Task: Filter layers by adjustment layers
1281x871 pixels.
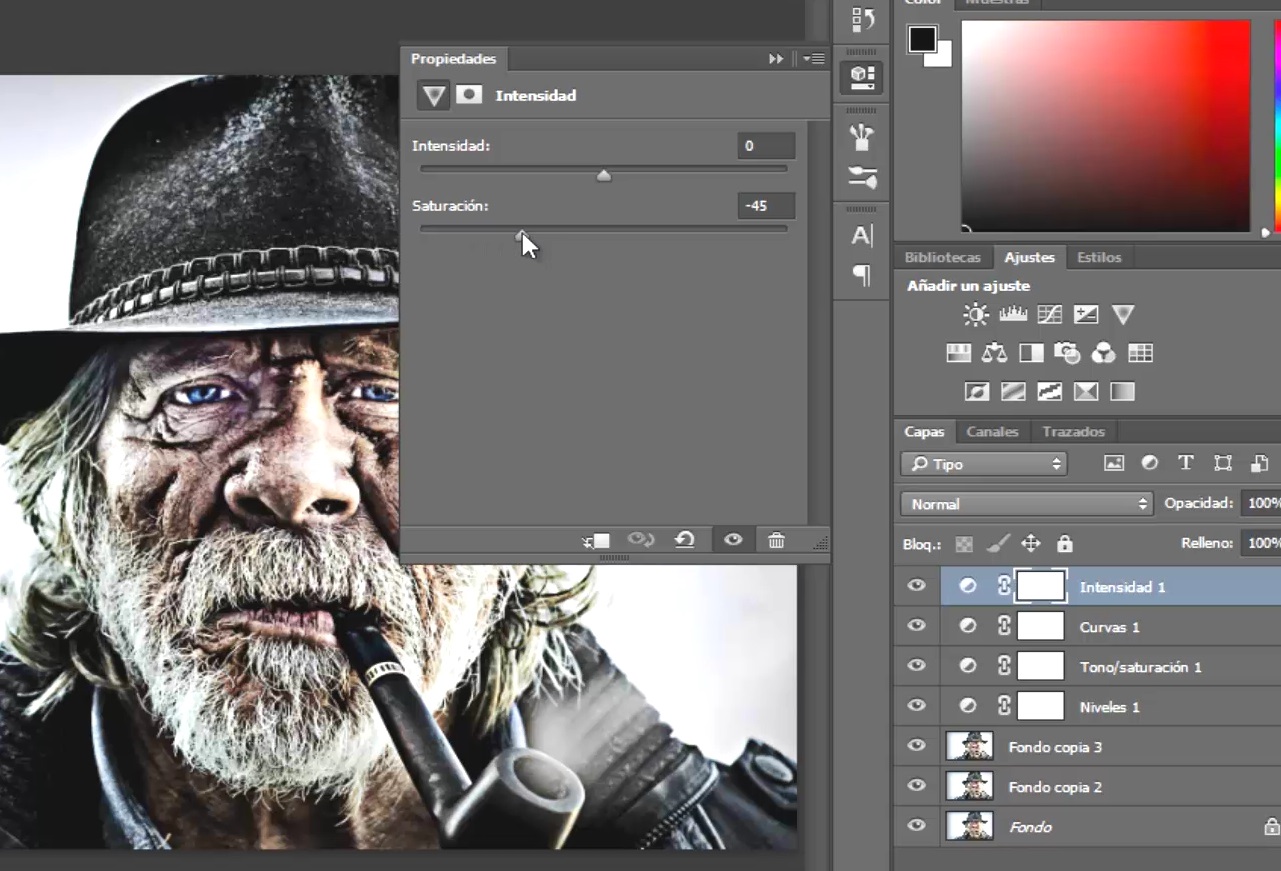Action: tap(1150, 463)
